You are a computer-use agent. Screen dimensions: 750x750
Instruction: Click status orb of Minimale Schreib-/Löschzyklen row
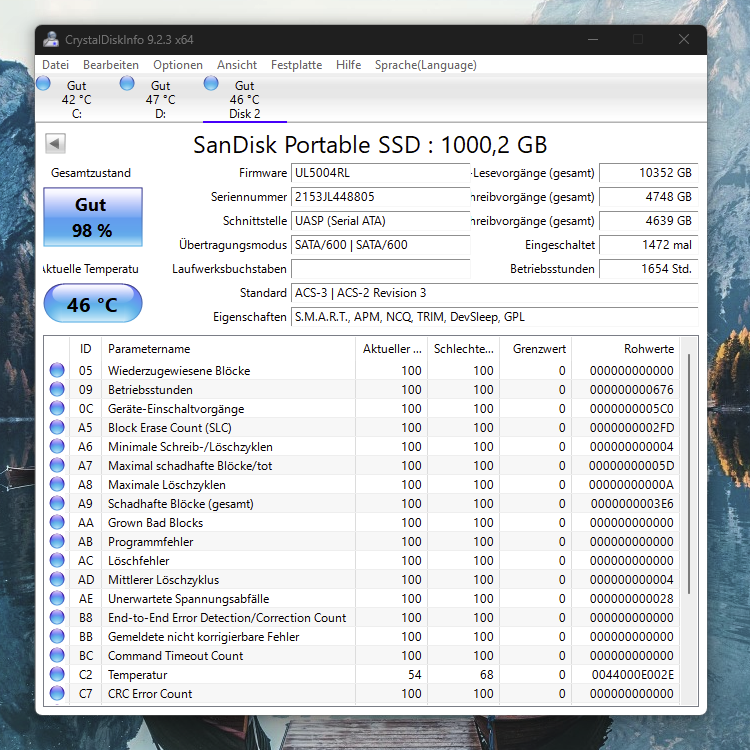57,446
